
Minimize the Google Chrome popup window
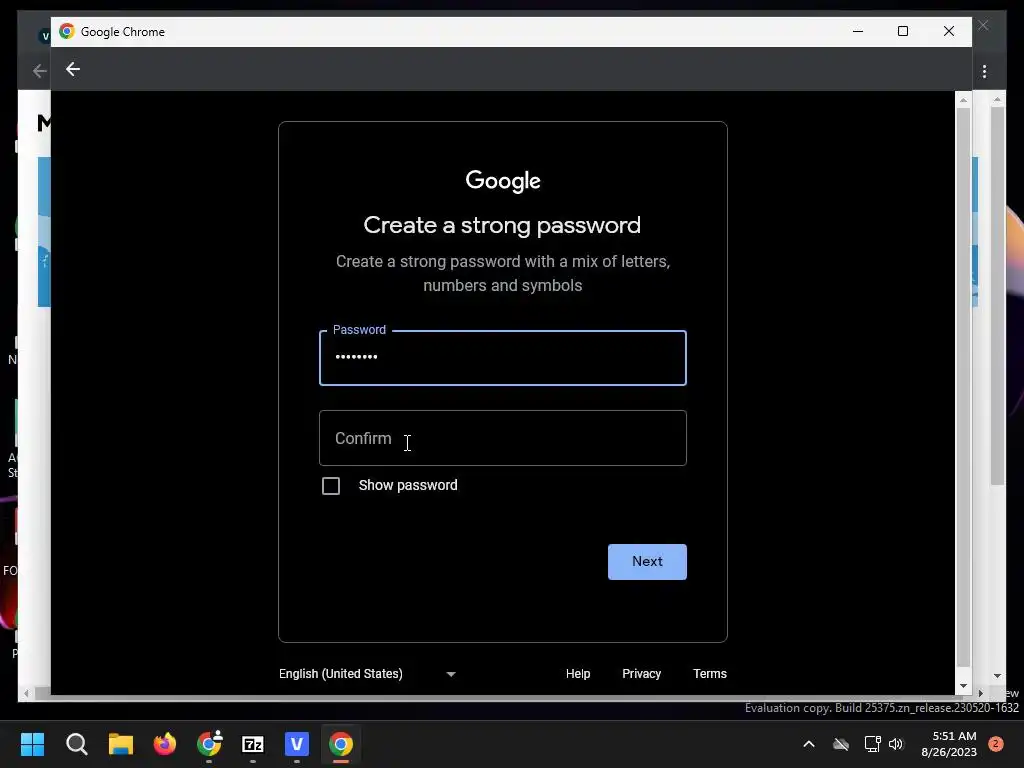tap(858, 31)
